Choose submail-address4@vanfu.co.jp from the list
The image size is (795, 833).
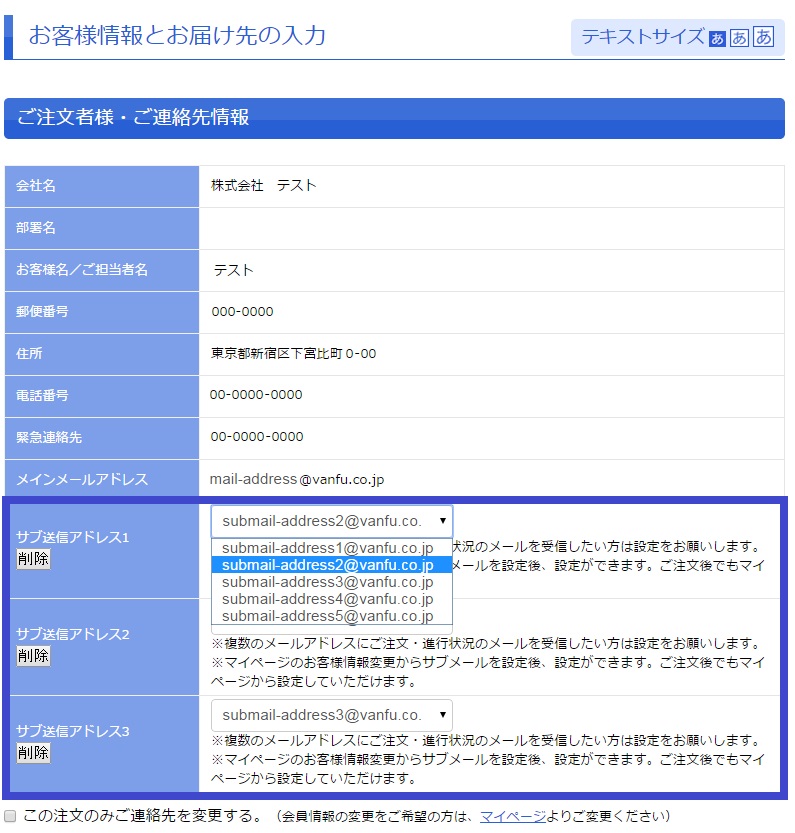[332, 599]
